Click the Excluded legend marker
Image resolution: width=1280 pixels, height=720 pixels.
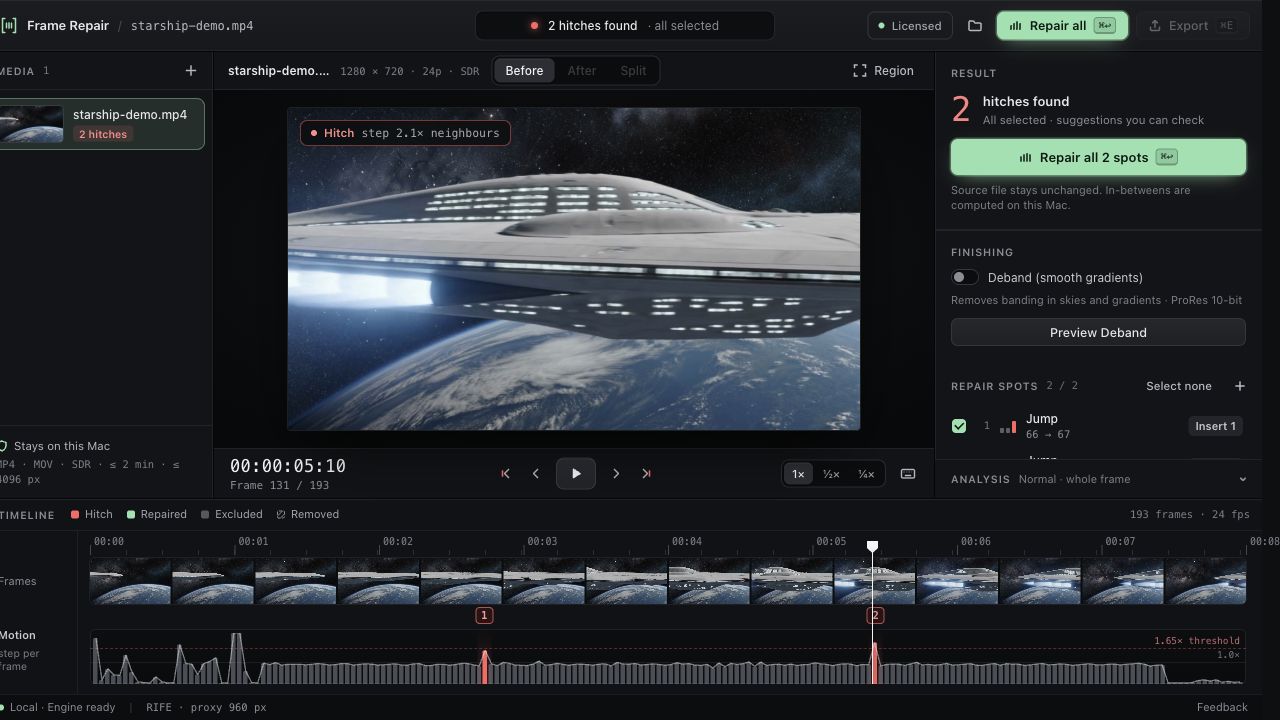coord(205,515)
